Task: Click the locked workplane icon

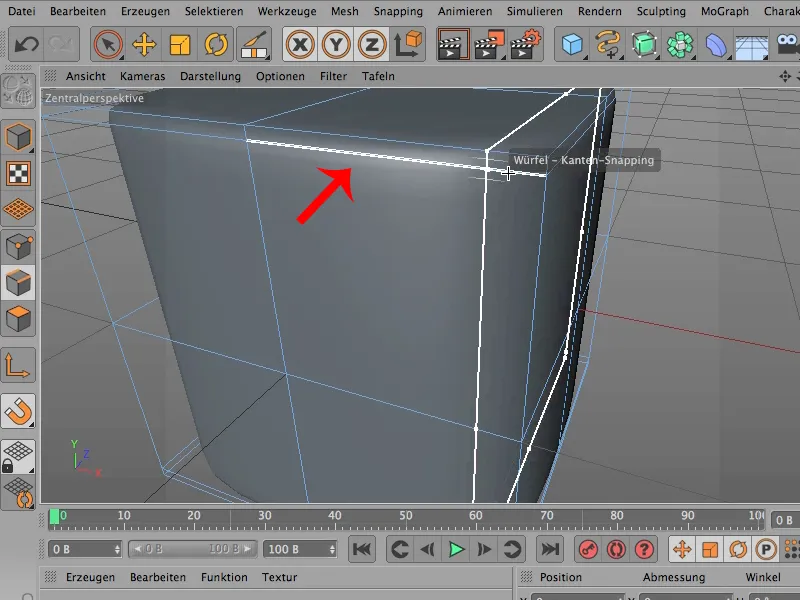Action: (x=18, y=457)
